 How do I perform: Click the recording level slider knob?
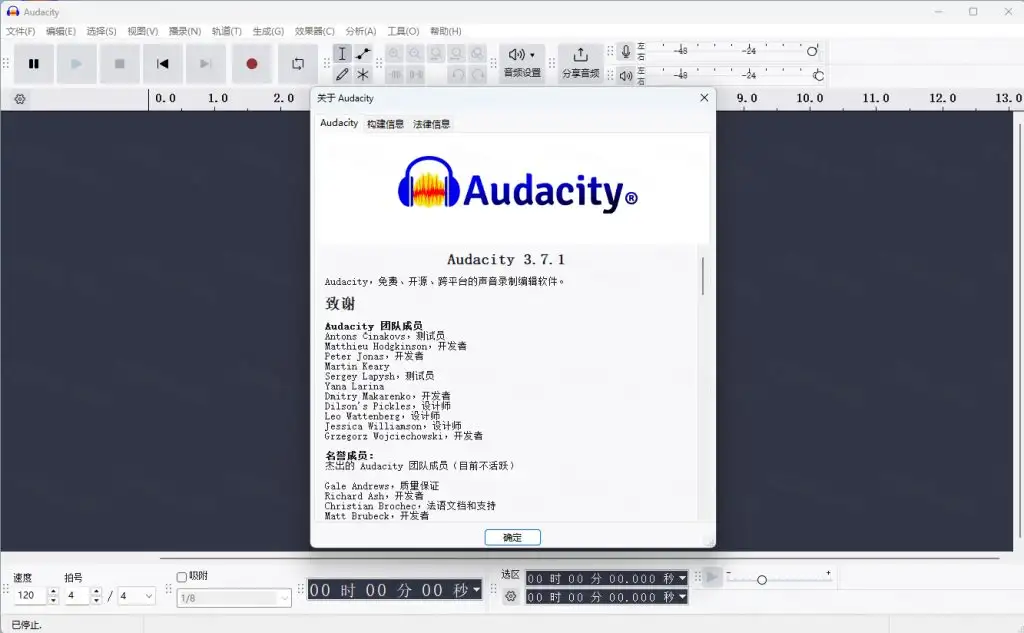pyautogui.click(x=812, y=52)
